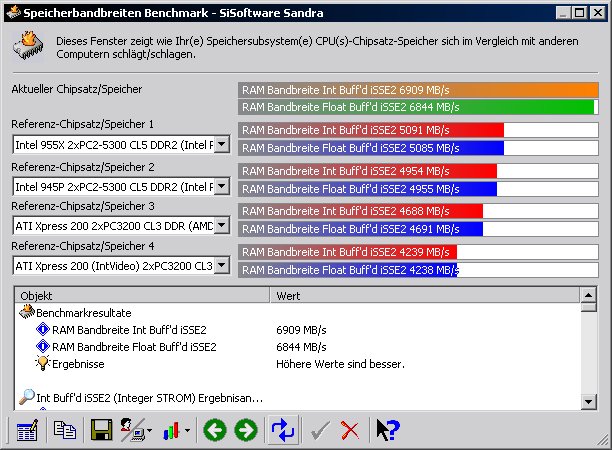Click the context help cursor question icon
Viewport: 612px width, 450px height.
point(388,430)
